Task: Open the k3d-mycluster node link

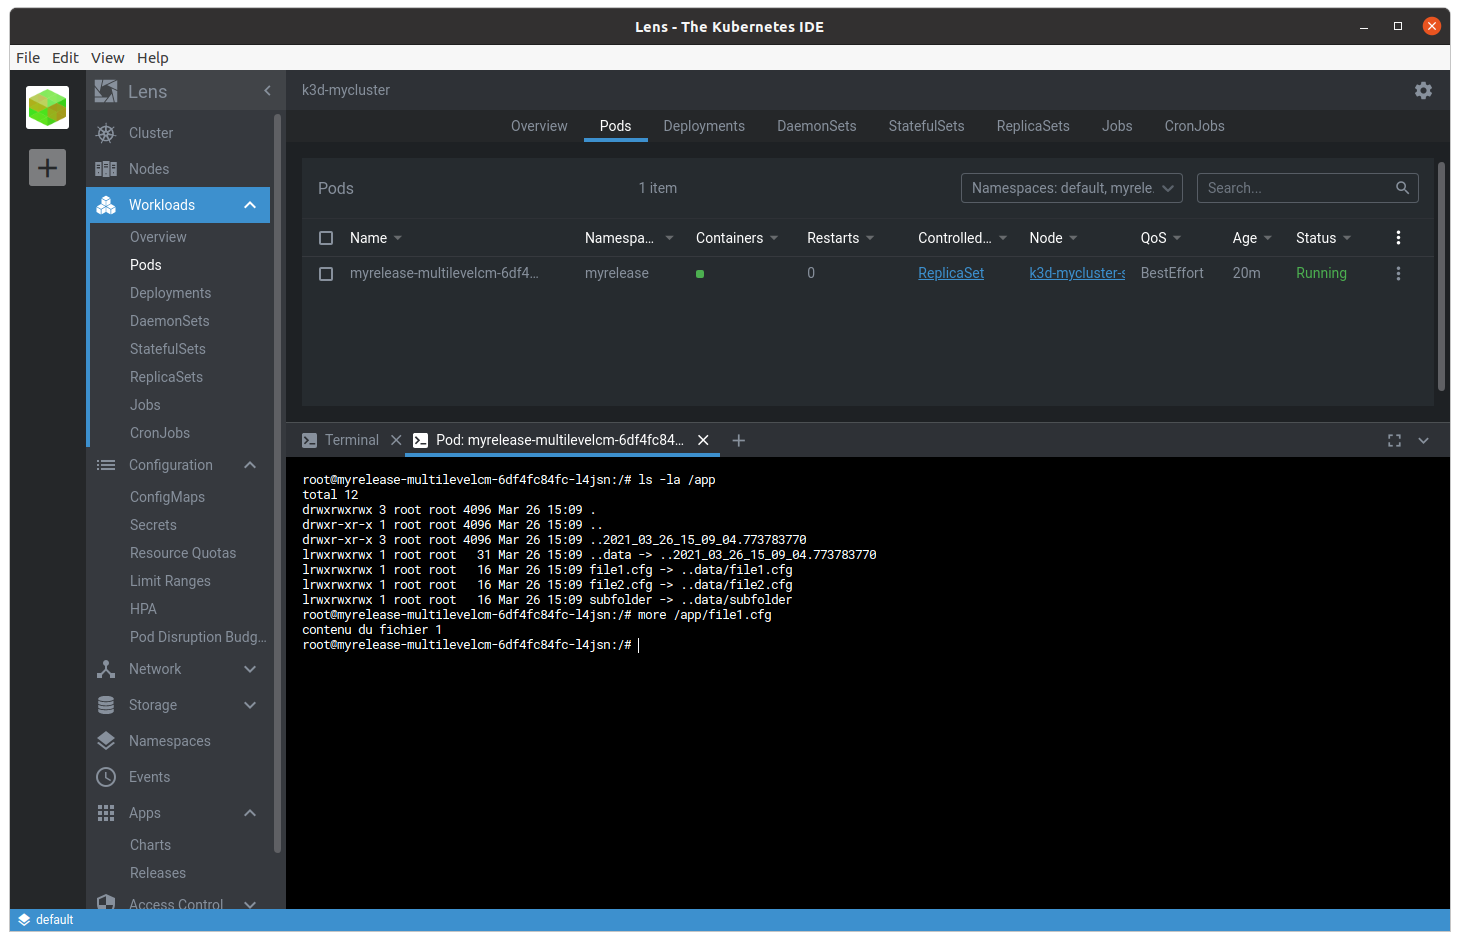Action: [1077, 273]
